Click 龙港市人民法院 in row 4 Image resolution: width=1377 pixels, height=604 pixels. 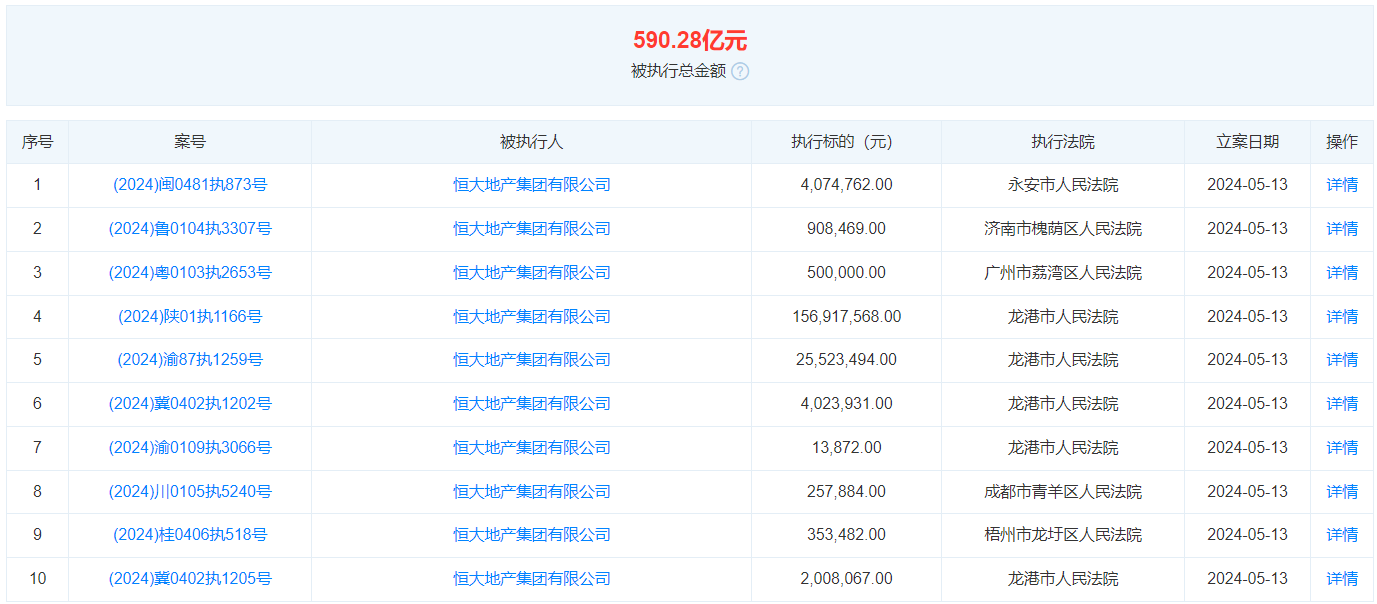tap(1063, 317)
